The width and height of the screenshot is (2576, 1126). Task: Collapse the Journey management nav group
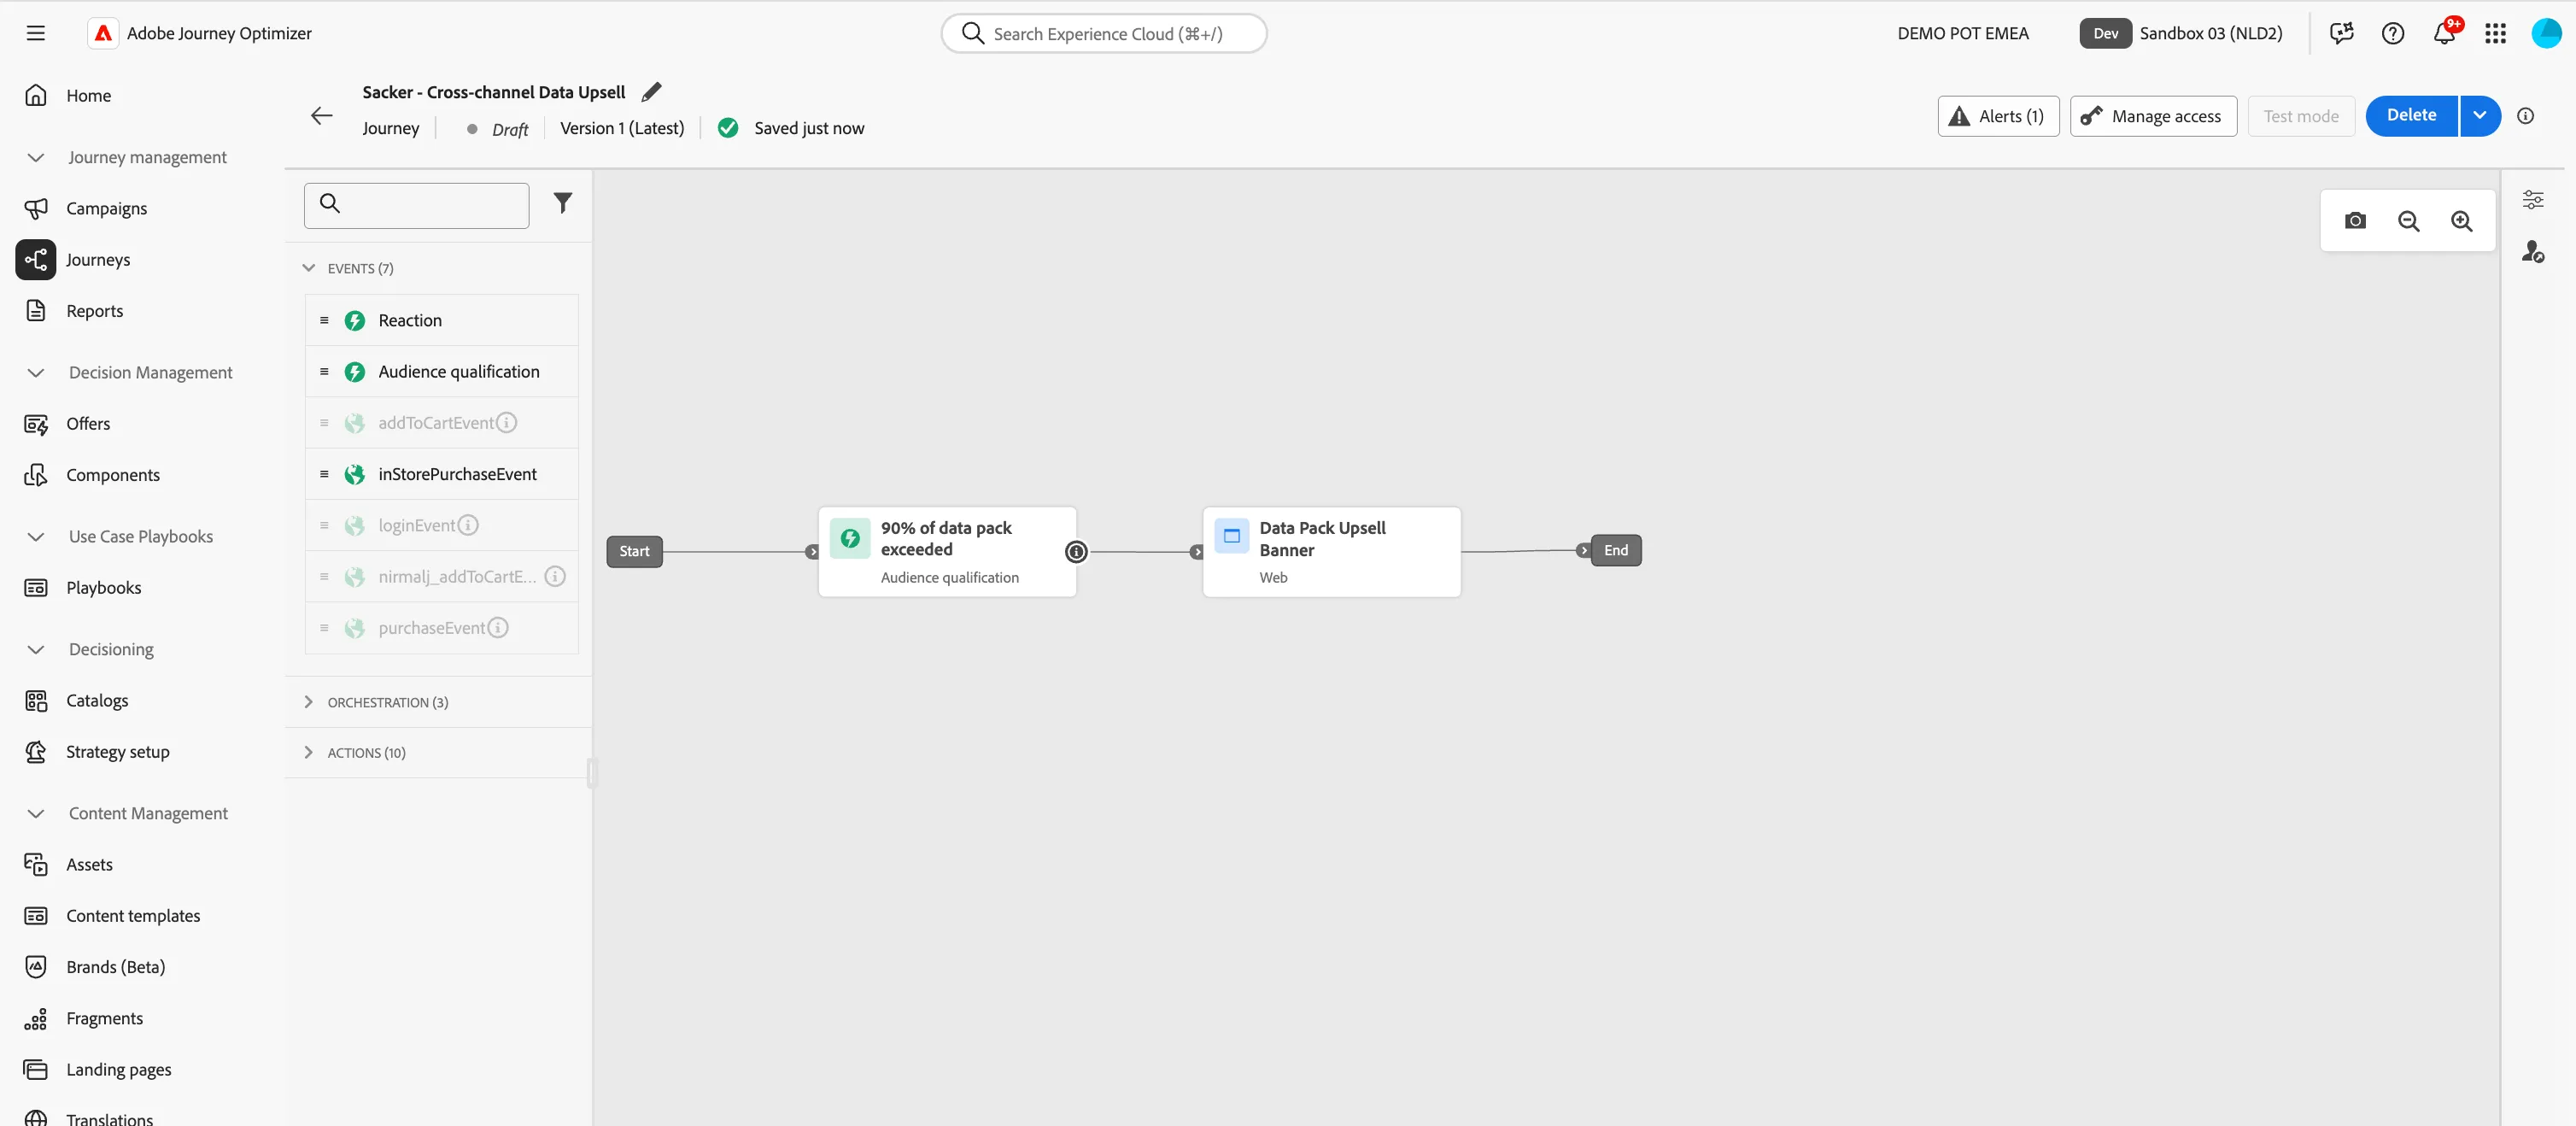point(36,157)
